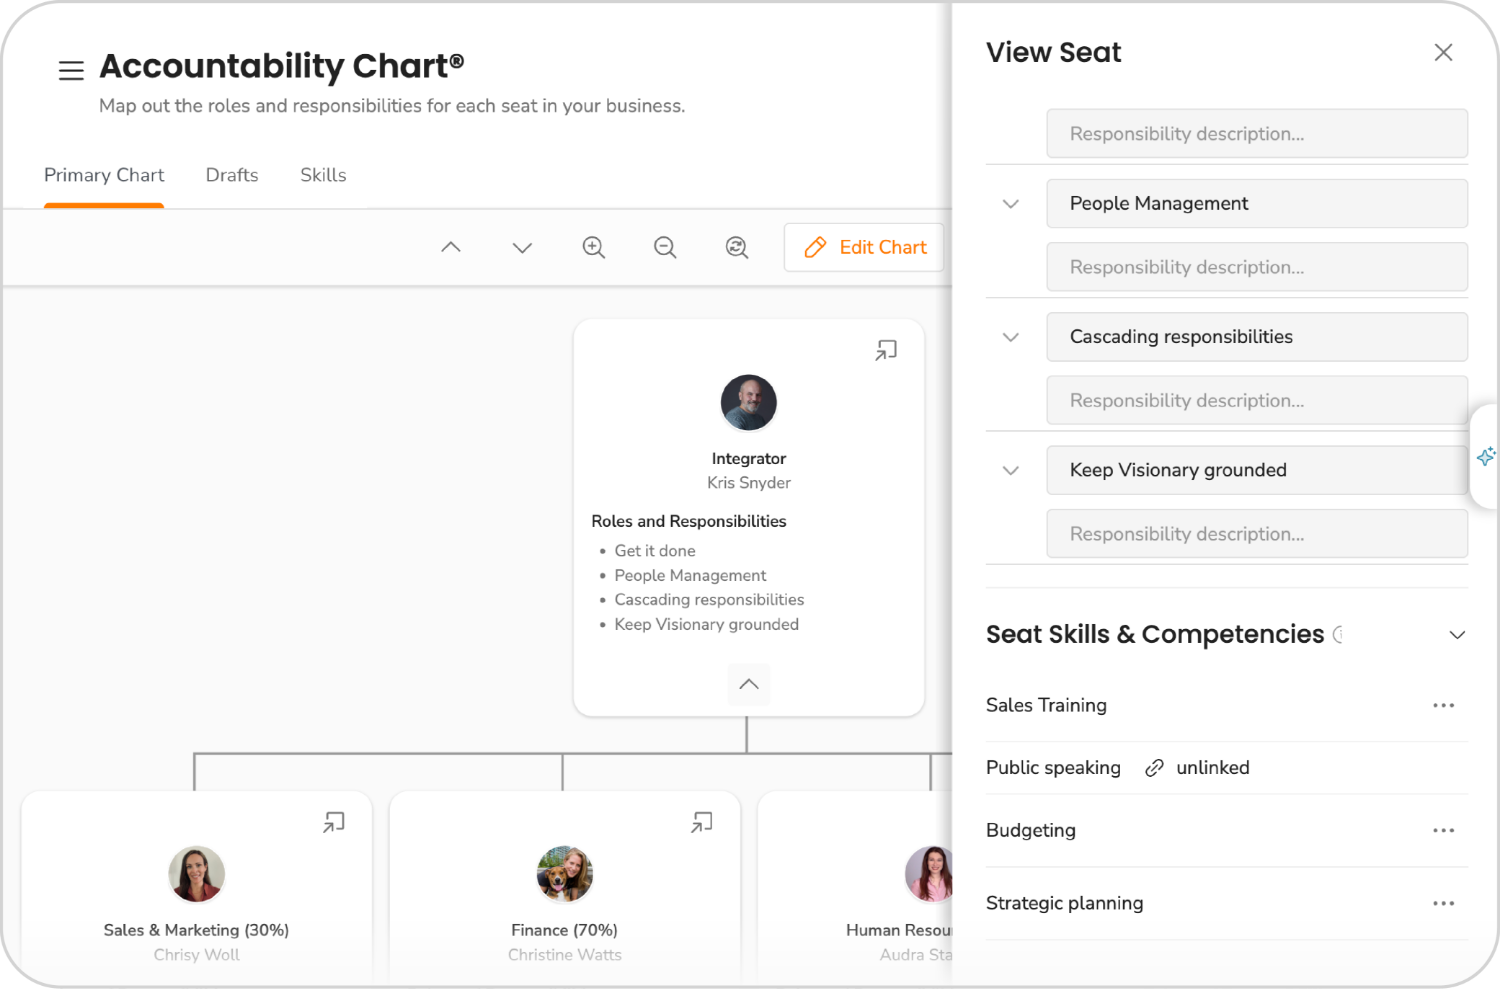This screenshot has height=989, width=1500.
Task: Pop out the Finance seat card
Action: tap(703, 821)
